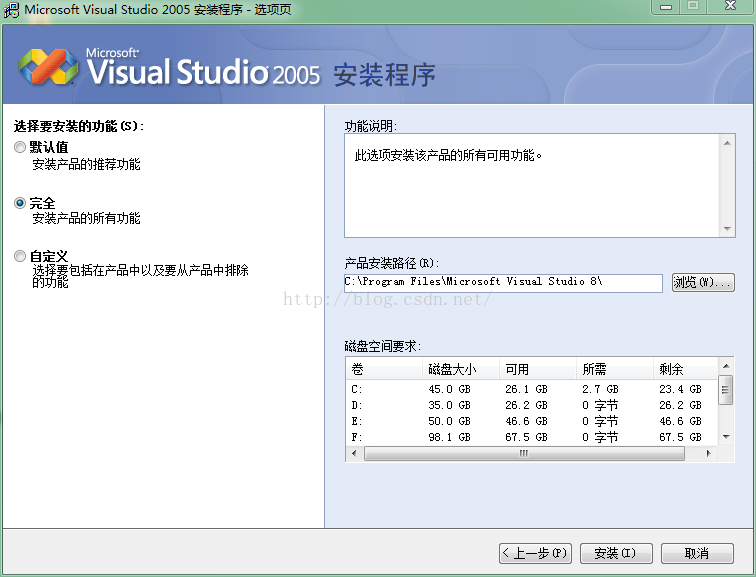Click the 此选项安装该产品的所有可用功能 description
The width and height of the screenshot is (756, 577).
click(448, 155)
